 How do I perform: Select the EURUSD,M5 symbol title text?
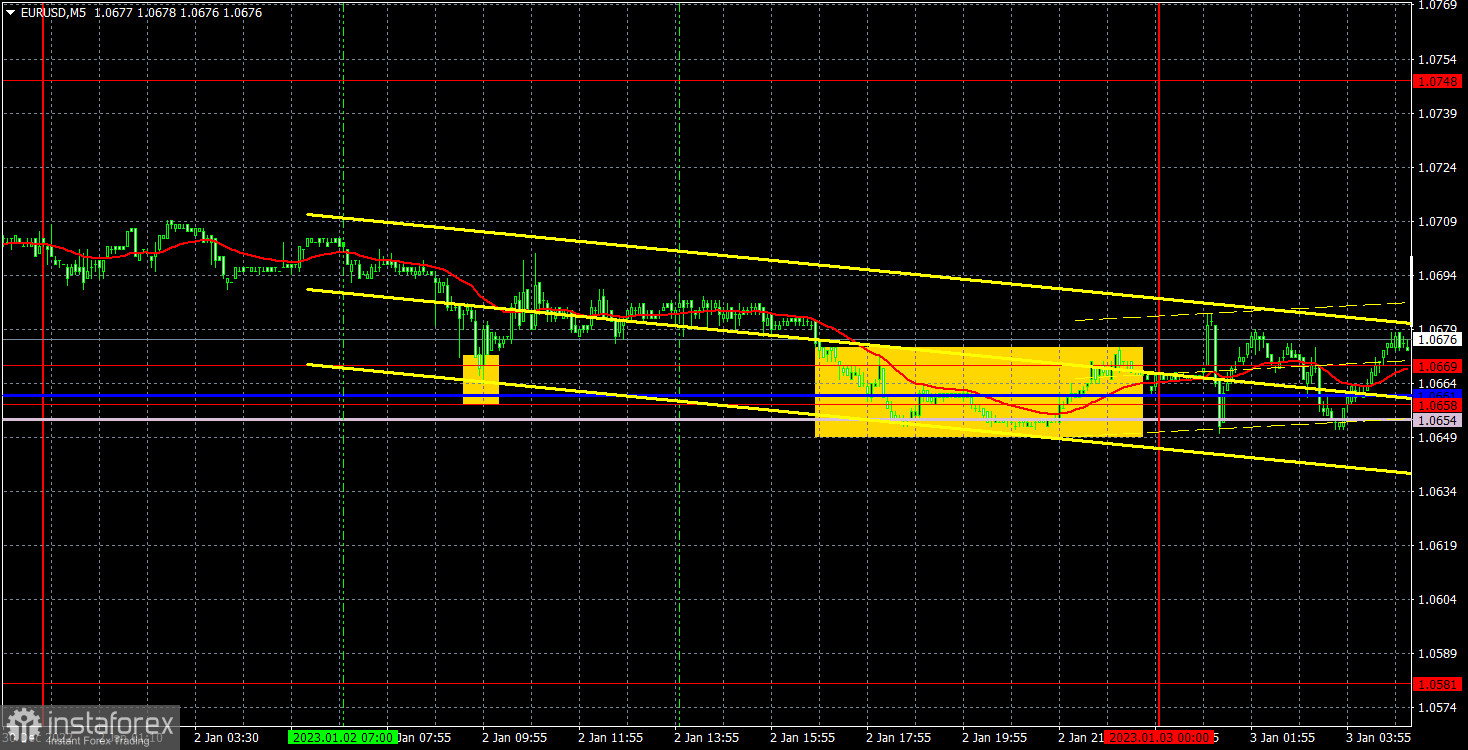click(x=54, y=13)
